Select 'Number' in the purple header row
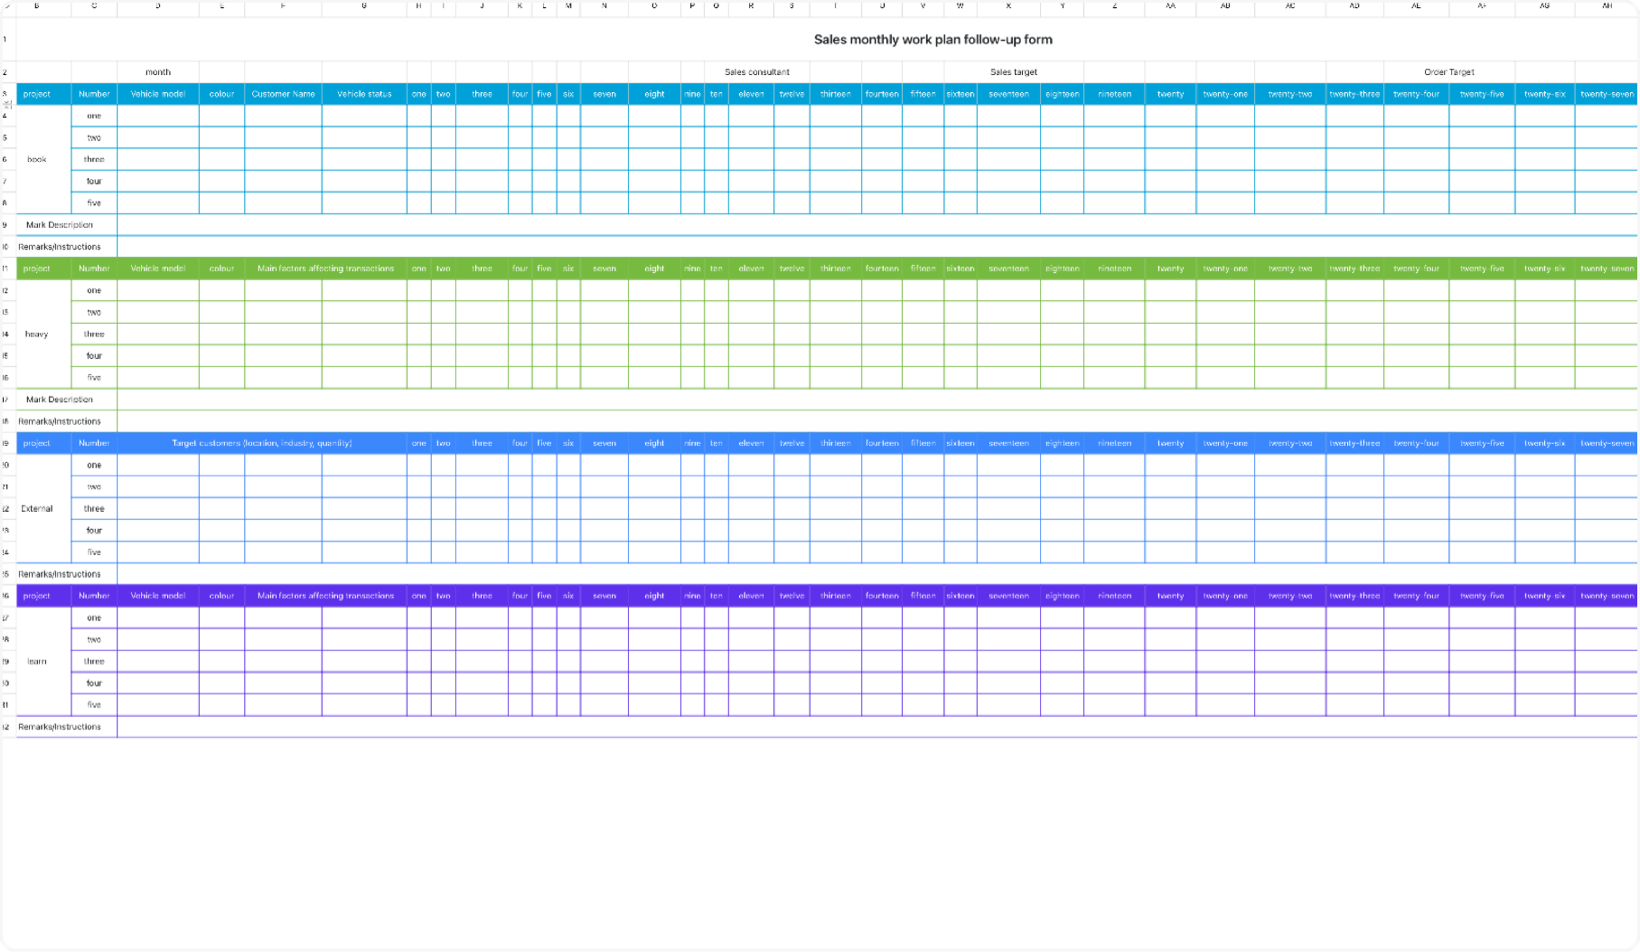The height and width of the screenshot is (952, 1640). click(94, 596)
